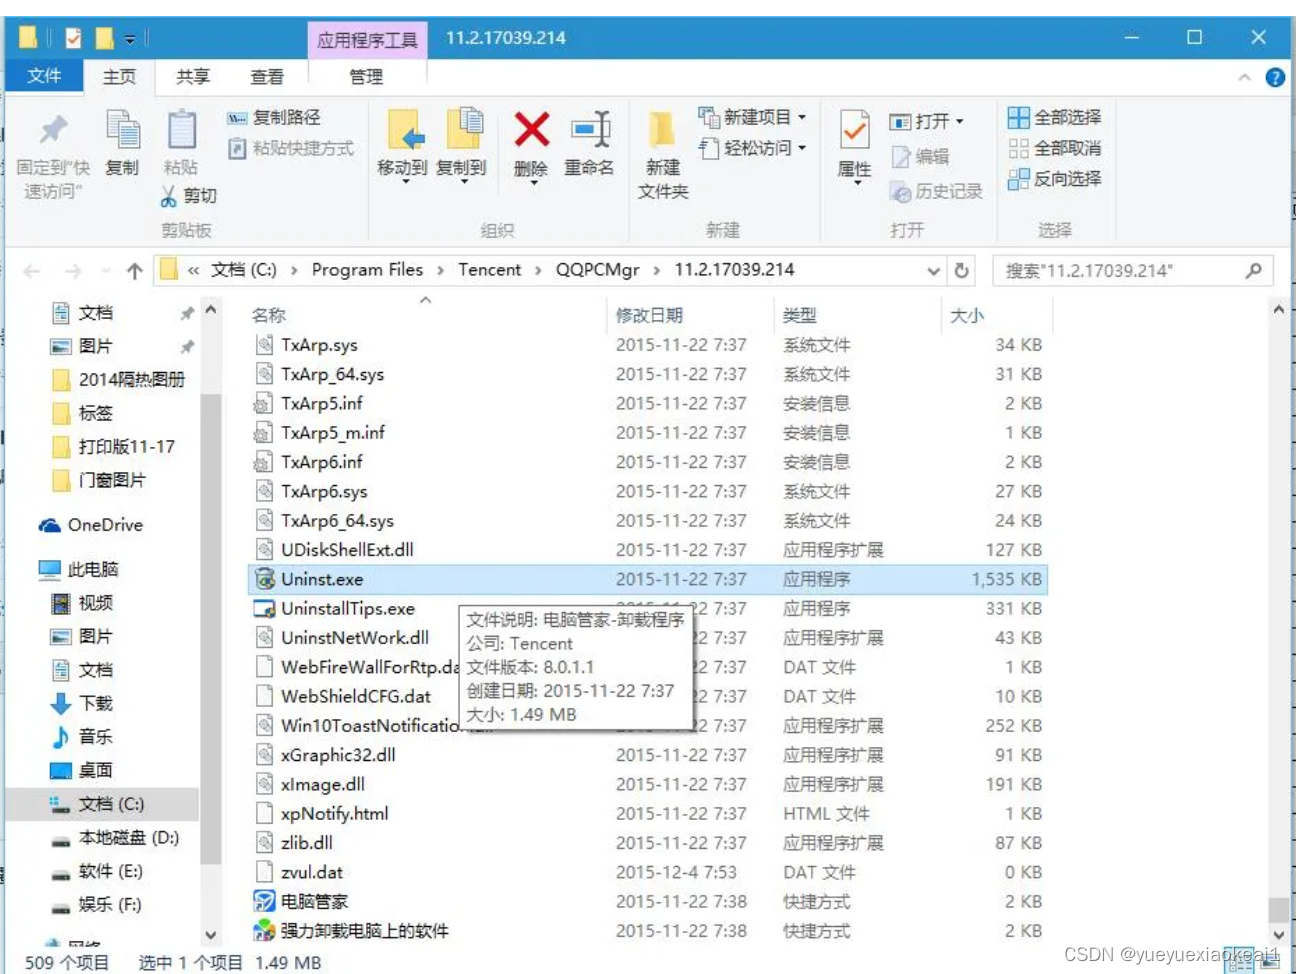Switch to the 共享 ribbon tab

[193, 76]
